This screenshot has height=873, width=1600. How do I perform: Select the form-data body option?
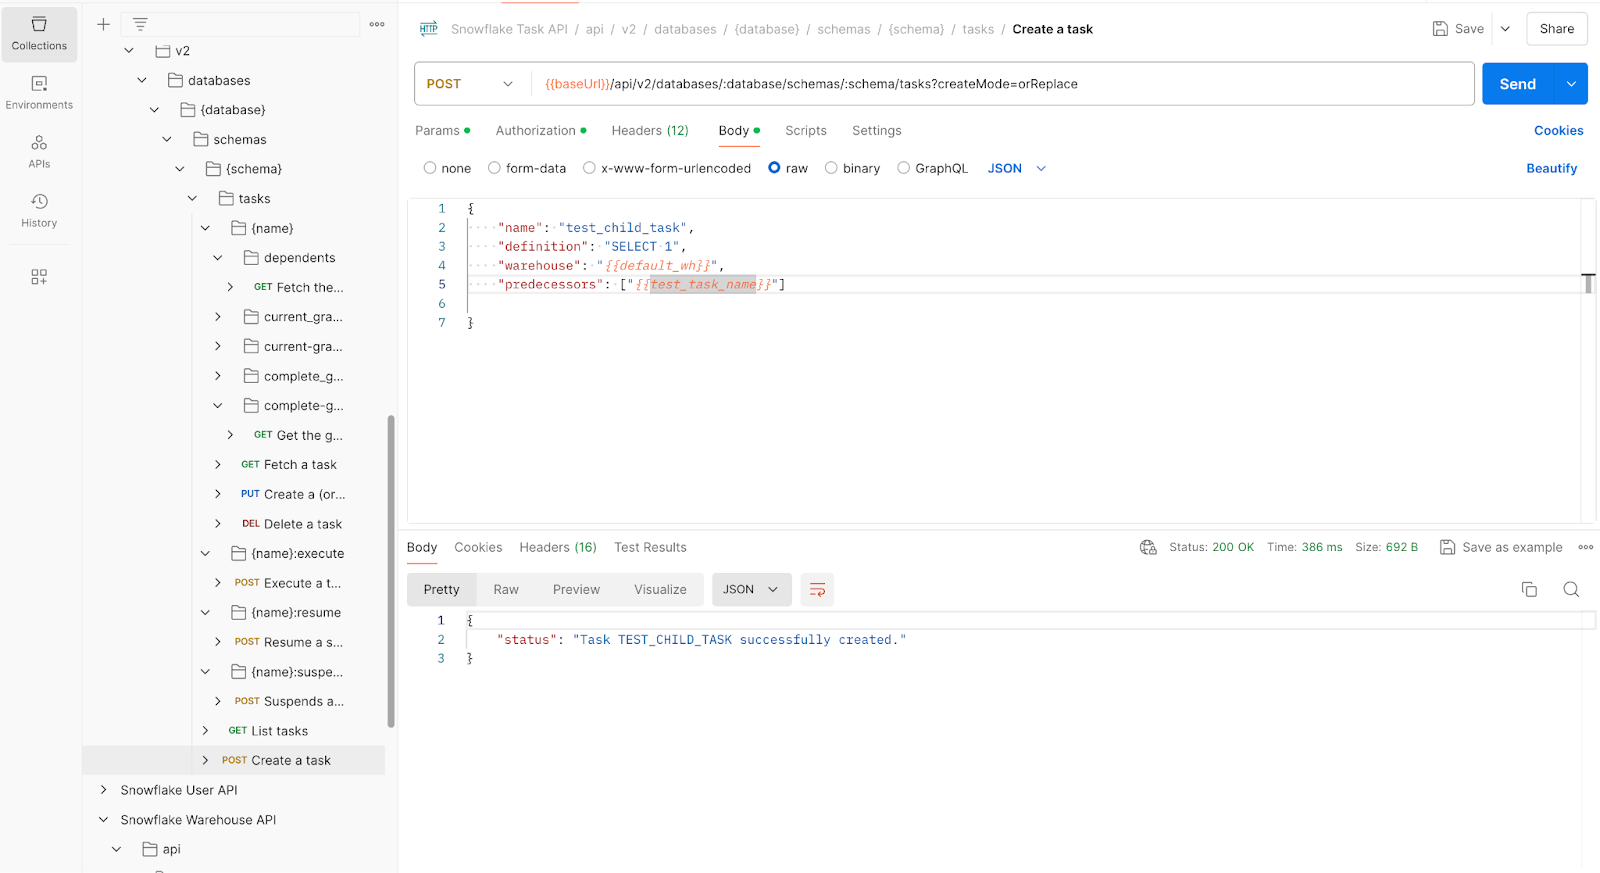494,168
